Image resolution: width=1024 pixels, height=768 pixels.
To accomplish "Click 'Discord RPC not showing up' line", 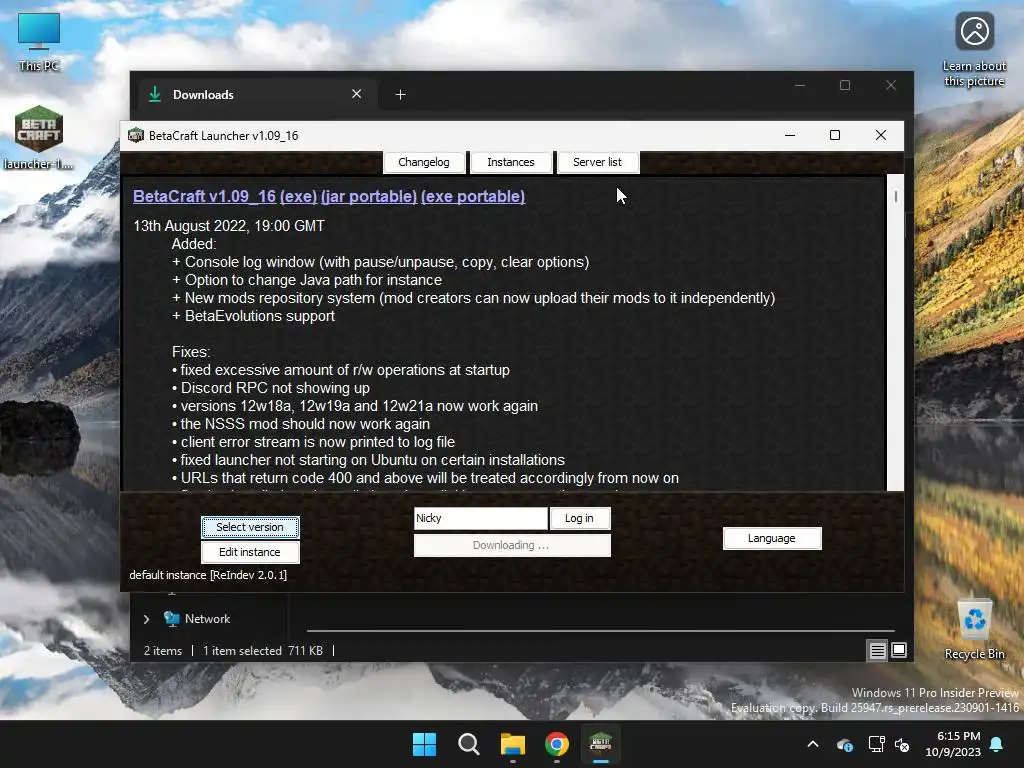I will point(270,388).
